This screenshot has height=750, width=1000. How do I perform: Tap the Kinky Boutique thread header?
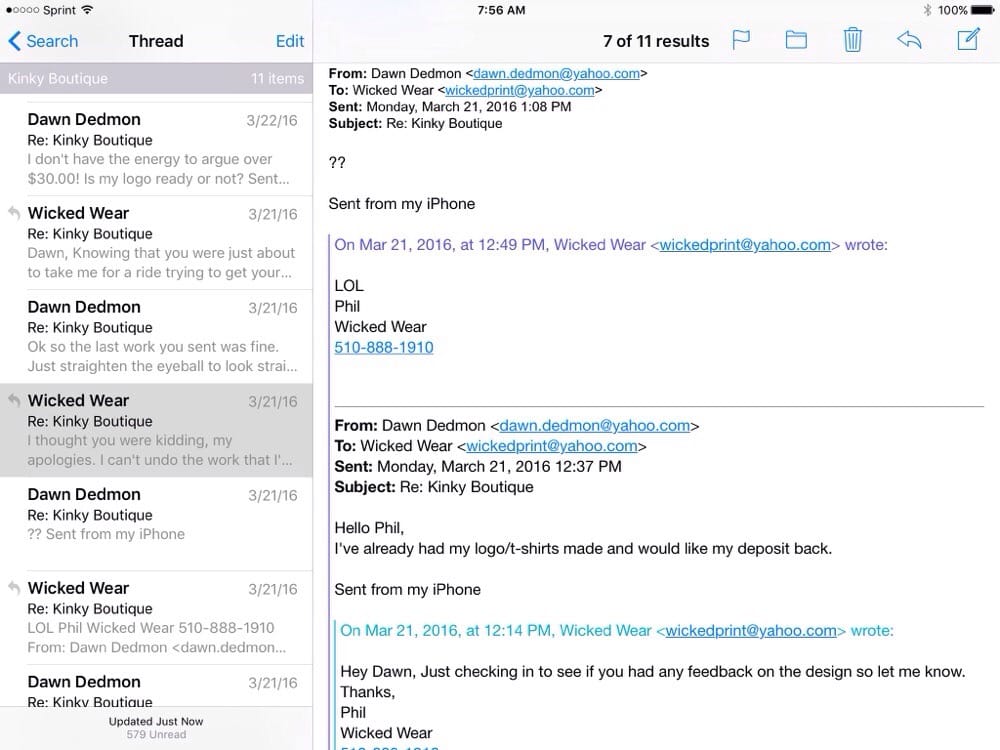tap(156, 78)
